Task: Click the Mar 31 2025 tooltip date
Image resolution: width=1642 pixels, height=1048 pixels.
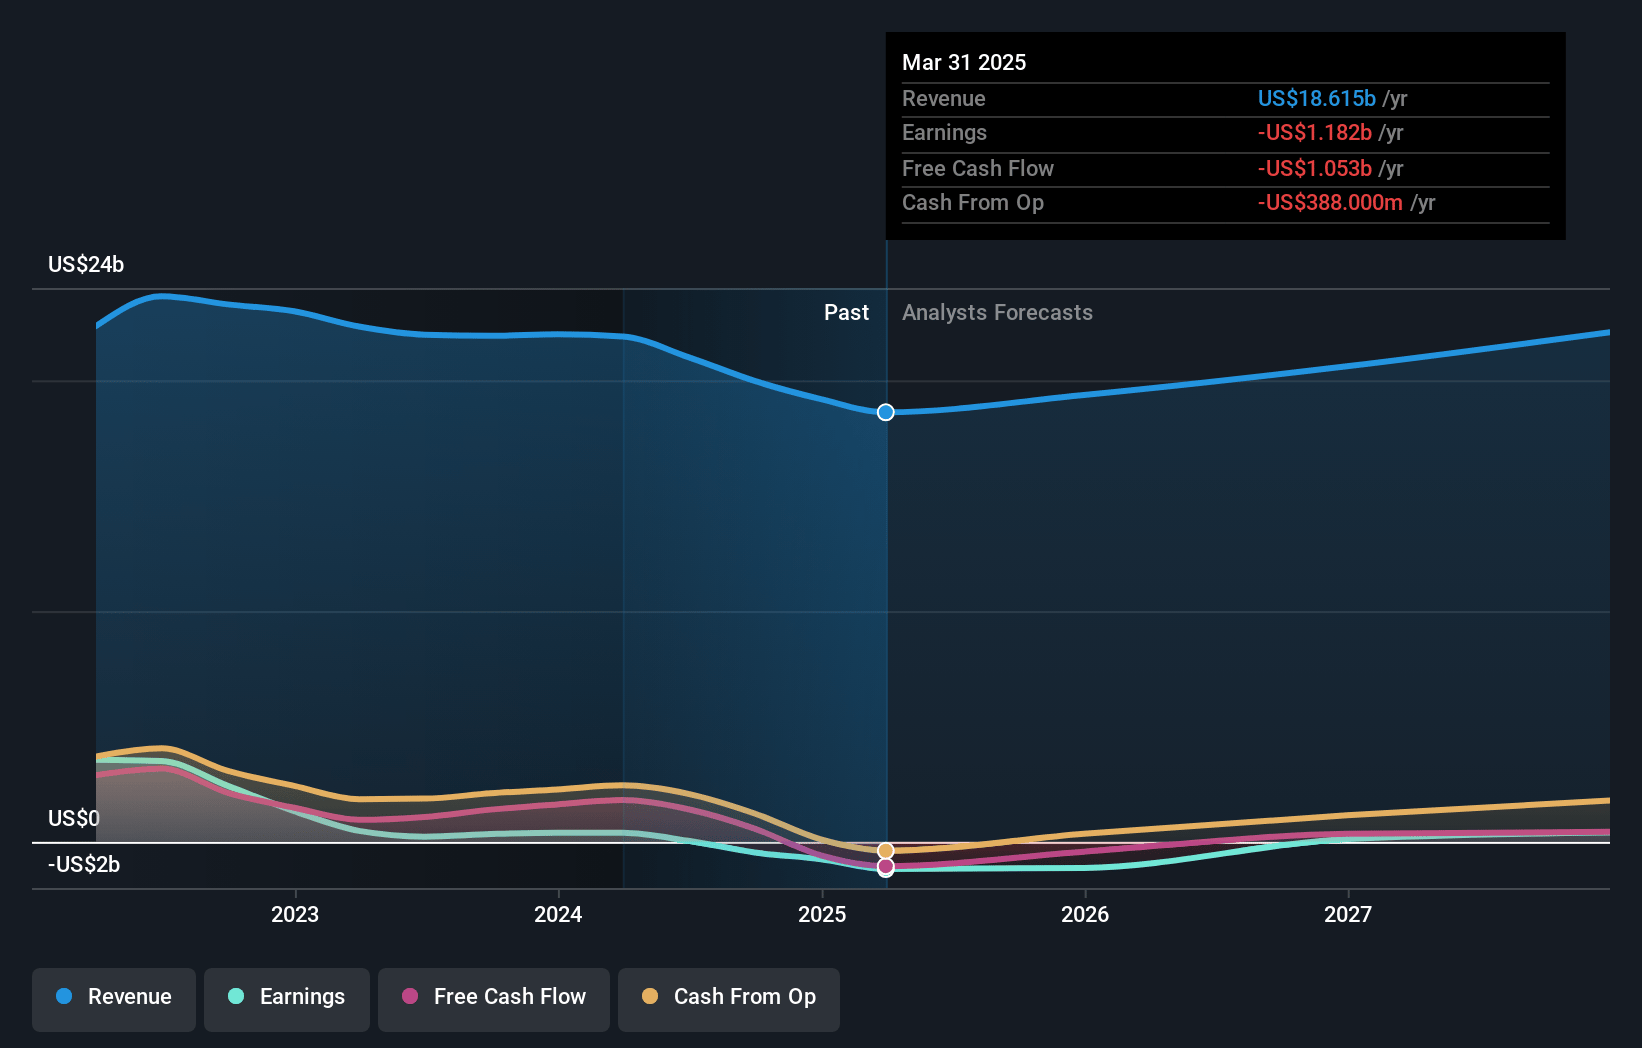Action: click(964, 62)
